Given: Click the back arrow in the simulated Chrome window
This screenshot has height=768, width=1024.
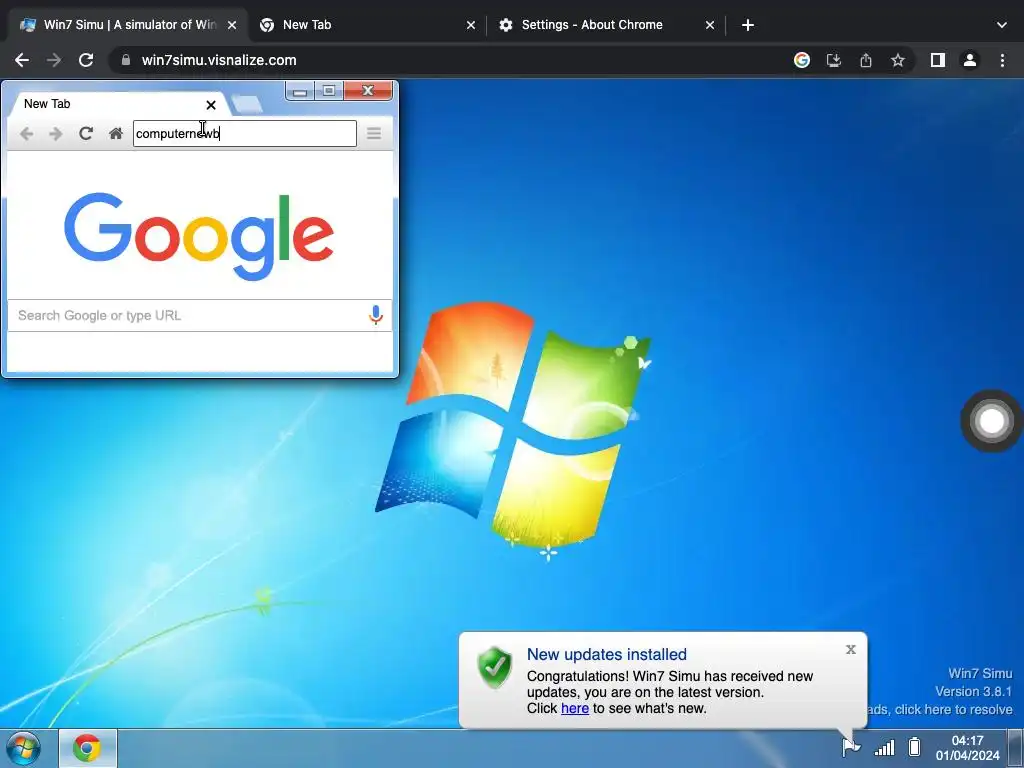Looking at the screenshot, I should pos(26,134).
